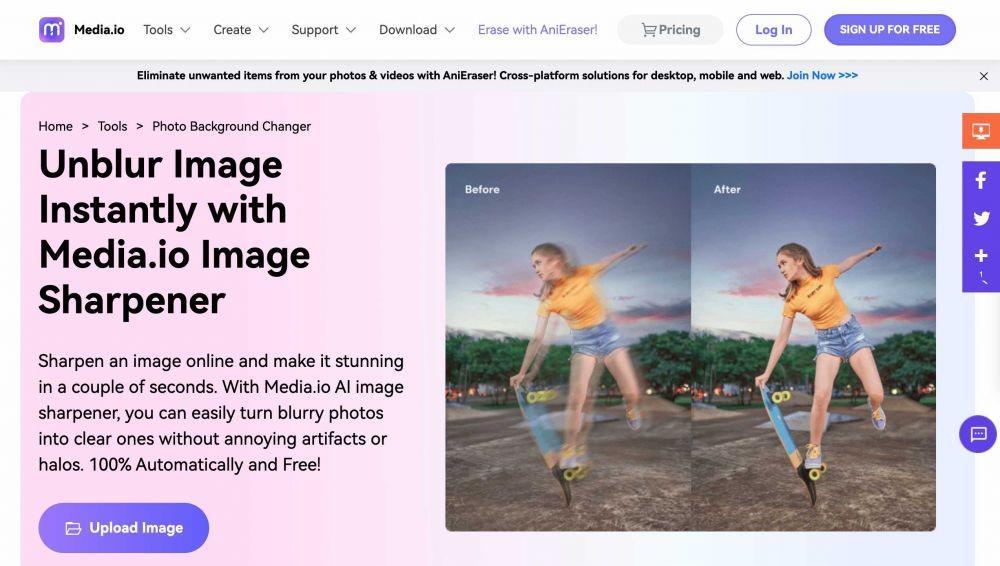Screen dimensions: 1000x566
Task: Expand more sharing options plus icon
Action: (981, 256)
